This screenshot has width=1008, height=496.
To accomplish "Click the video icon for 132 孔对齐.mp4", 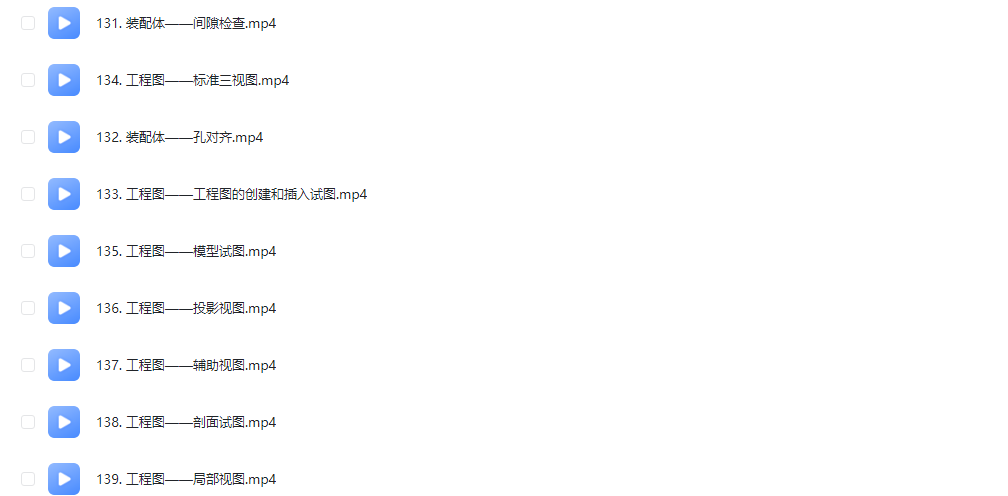I will [x=64, y=137].
